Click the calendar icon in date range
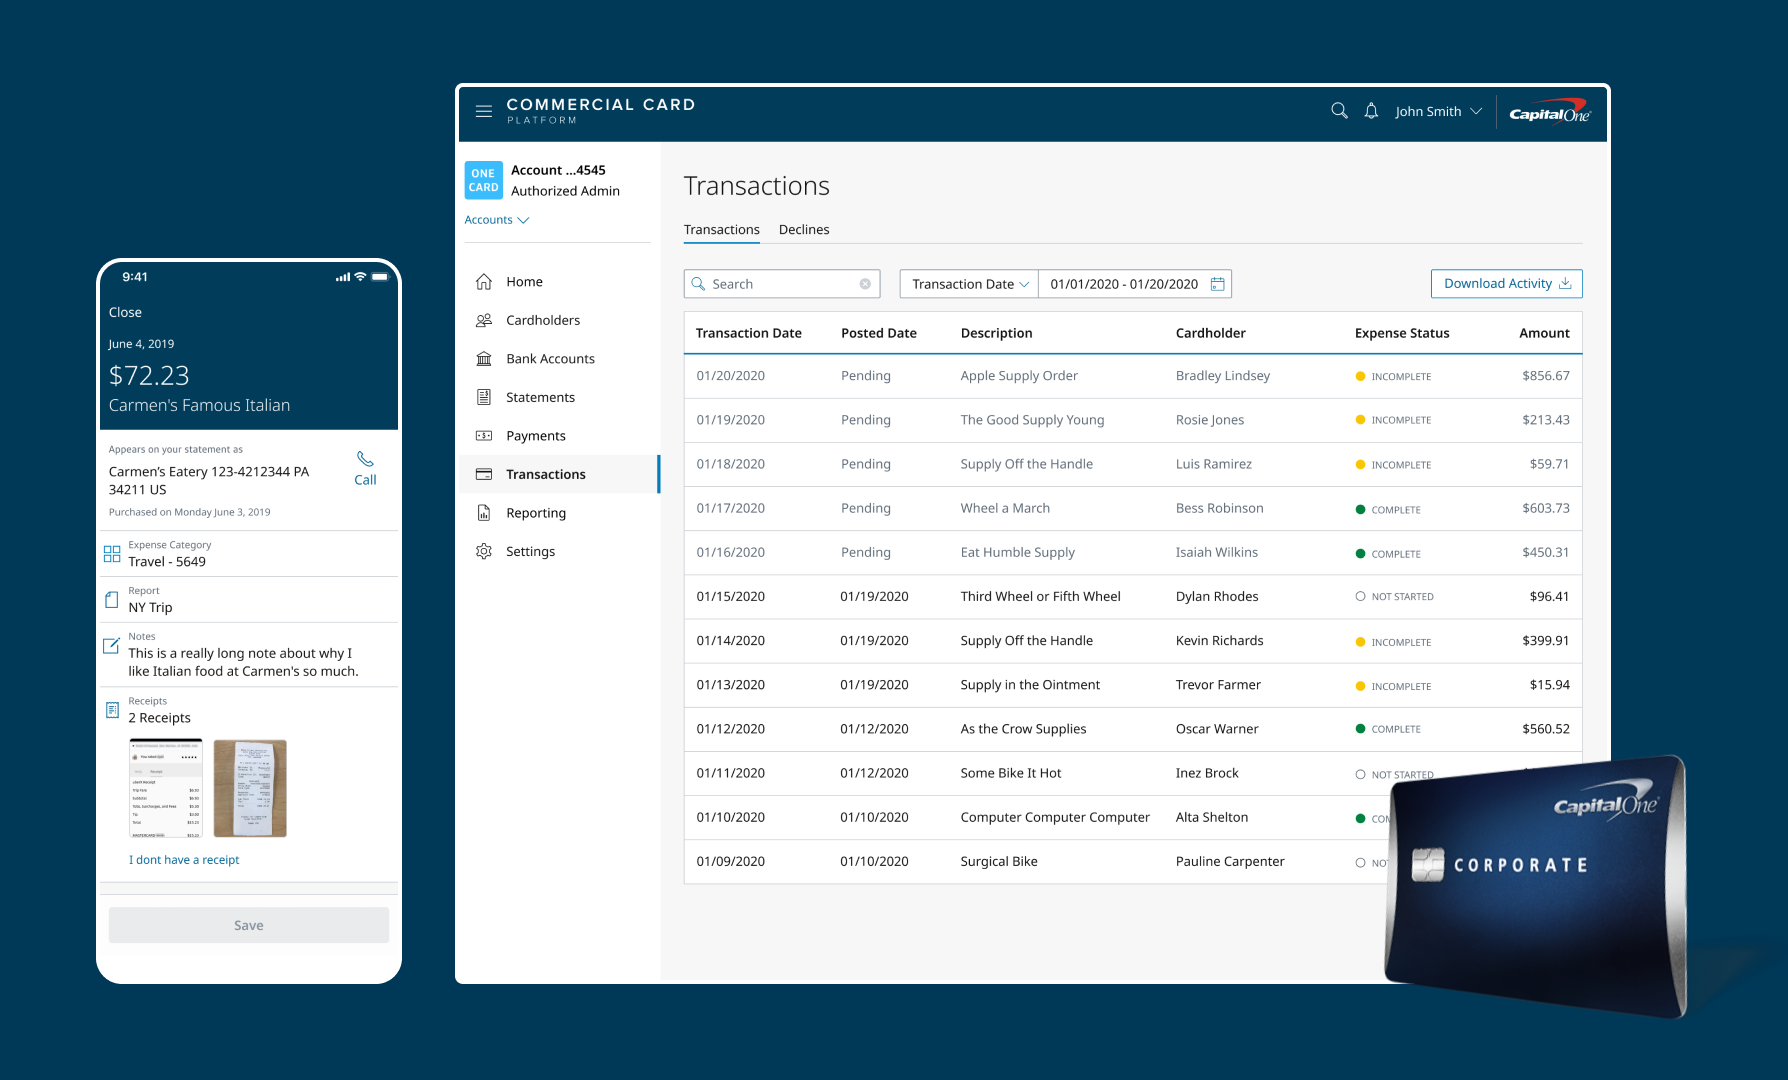This screenshot has width=1788, height=1080. (x=1217, y=284)
